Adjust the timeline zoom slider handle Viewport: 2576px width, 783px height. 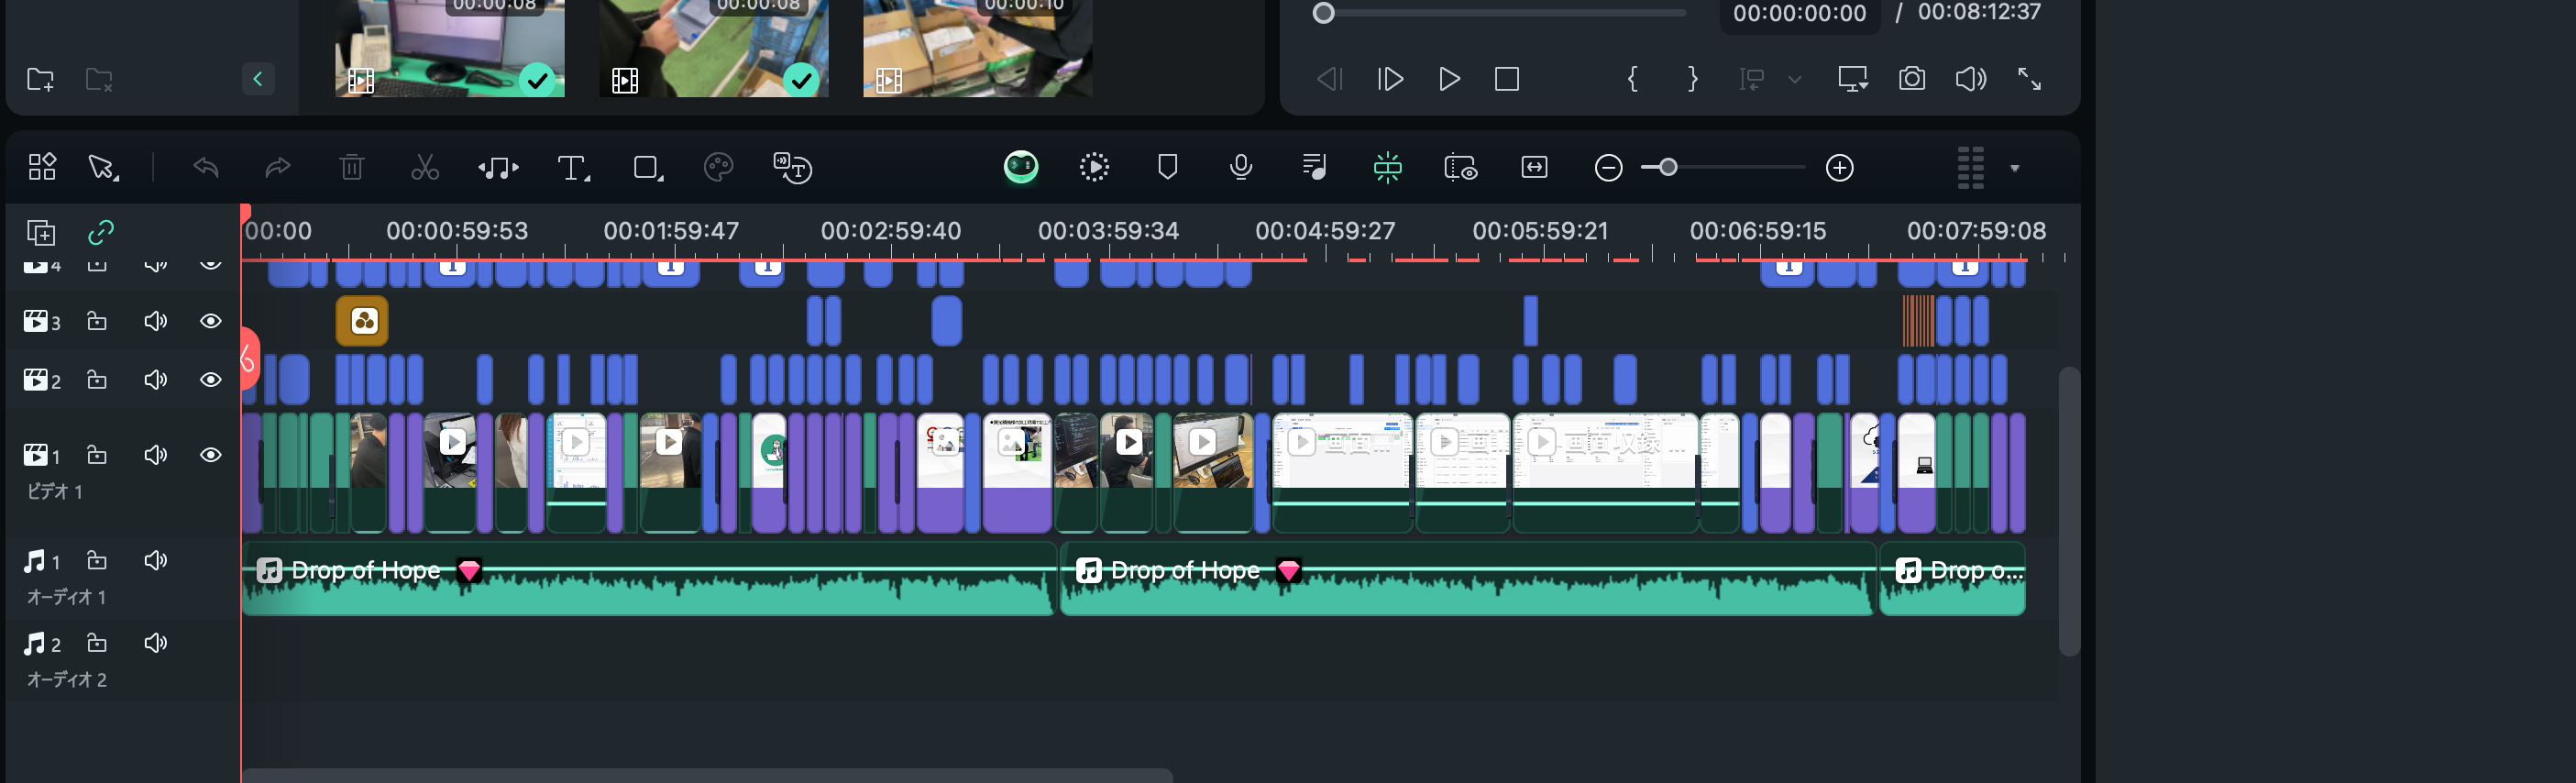click(1667, 168)
